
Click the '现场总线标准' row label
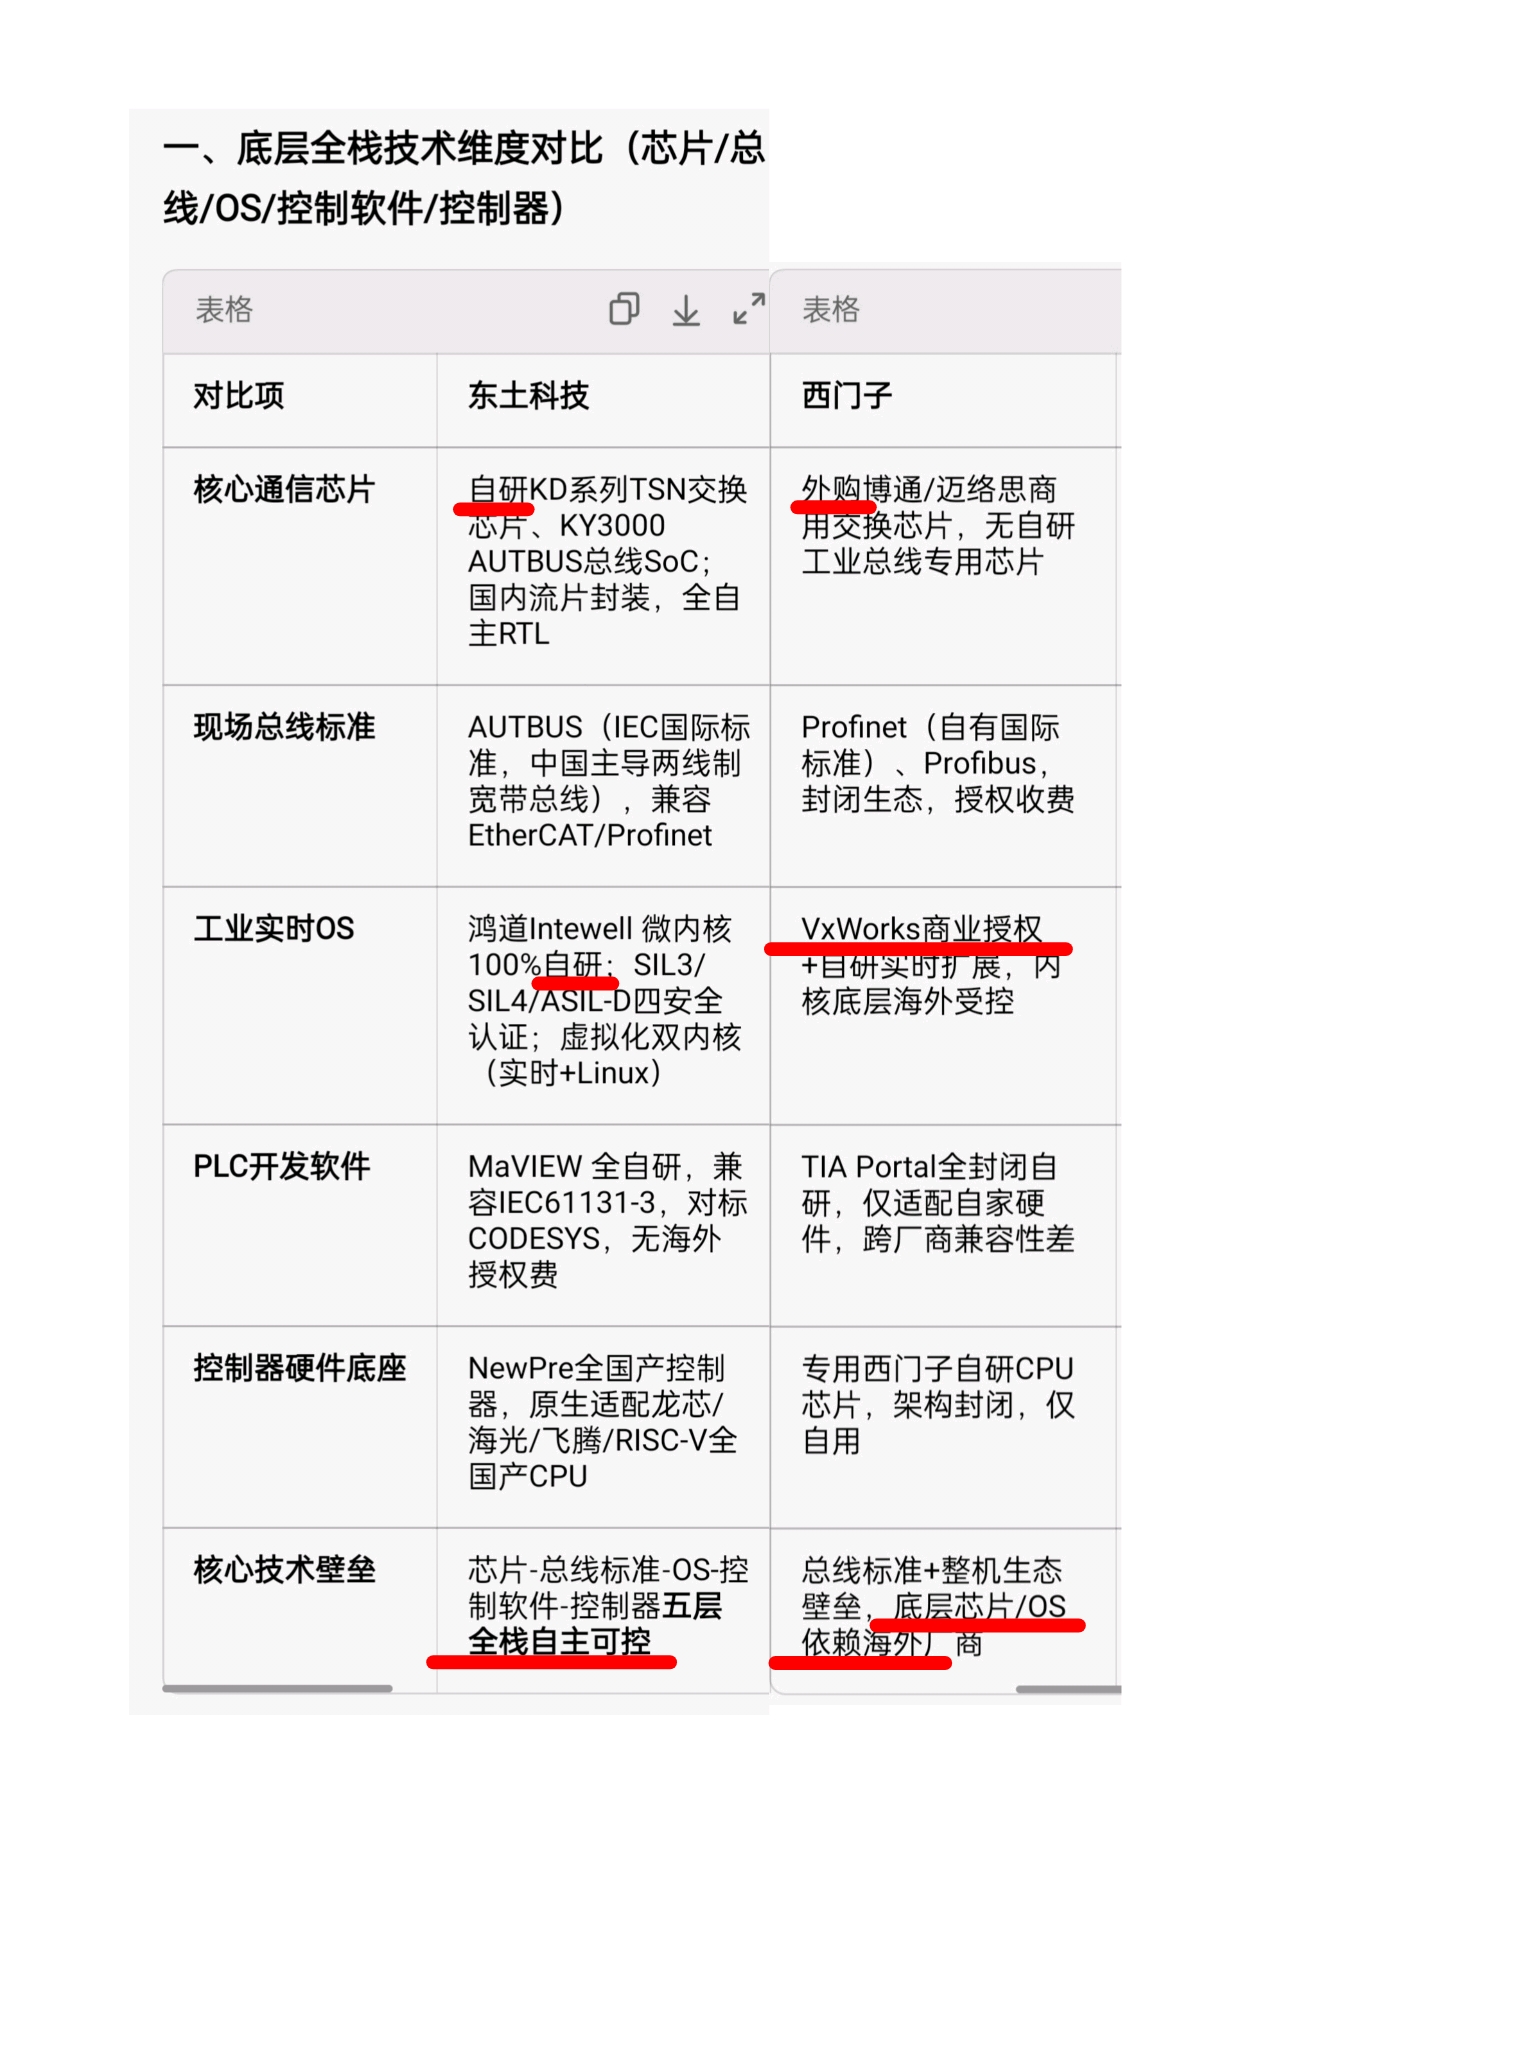pyautogui.click(x=284, y=727)
